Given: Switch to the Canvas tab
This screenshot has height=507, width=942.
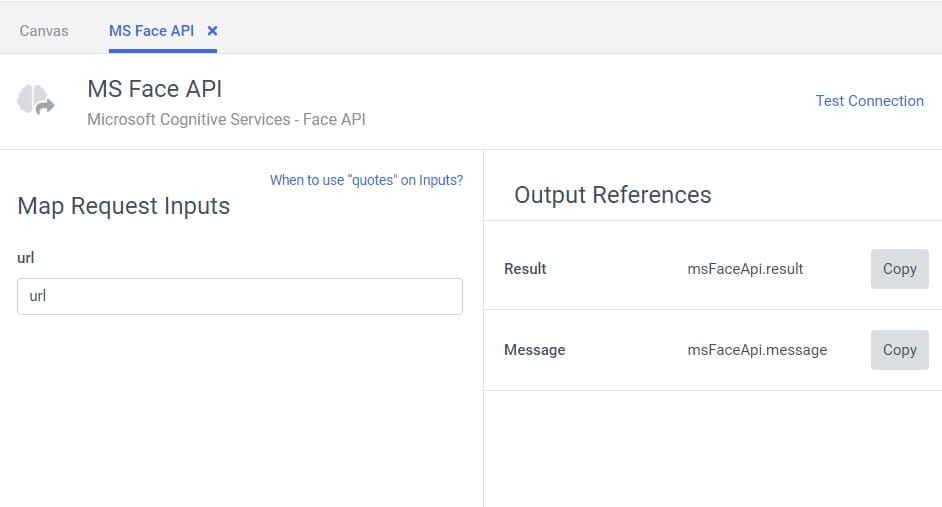Looking at the screenshot, I should tap(44, 31).
